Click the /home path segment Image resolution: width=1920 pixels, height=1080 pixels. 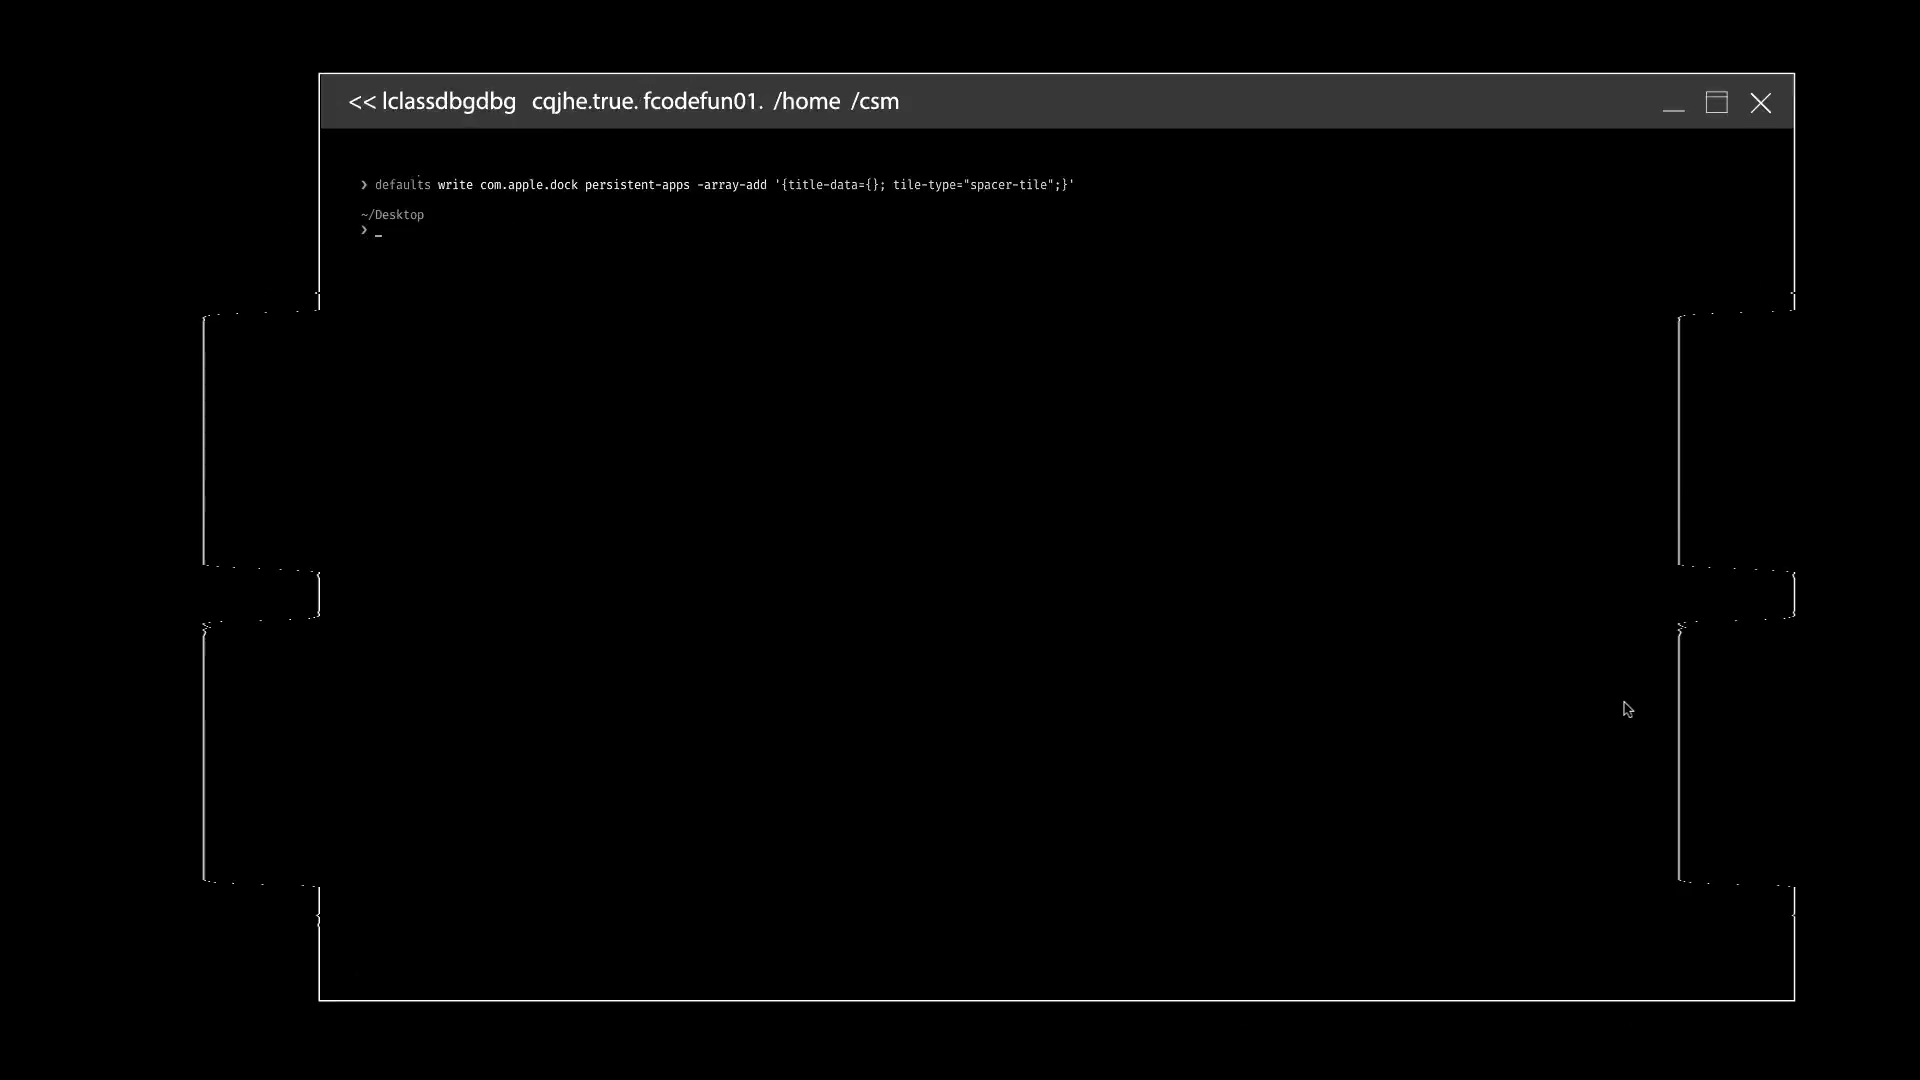pos(806,102)
